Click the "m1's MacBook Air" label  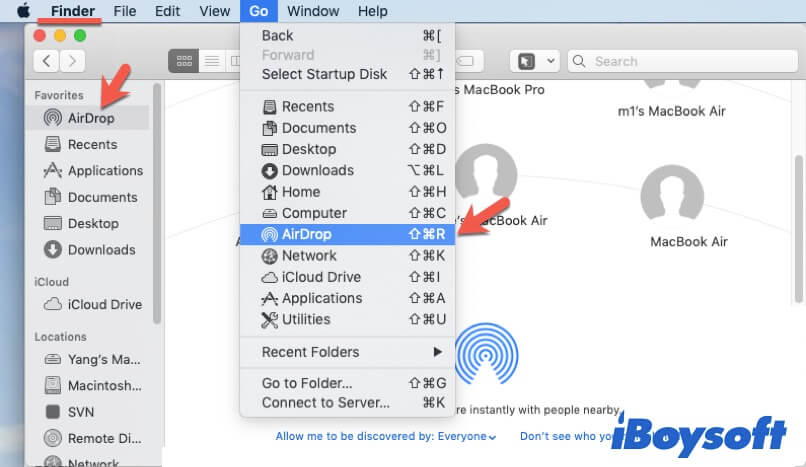tap(671, 111)
